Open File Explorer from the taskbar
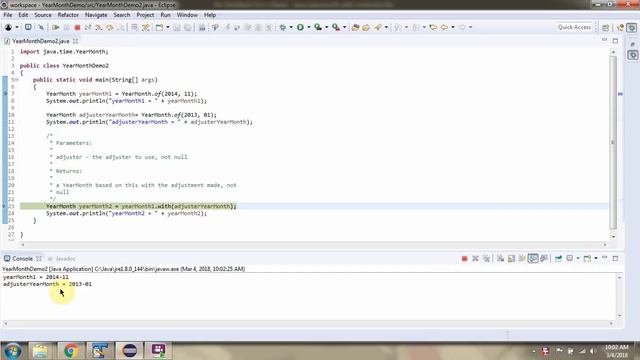The image size is (640, 360). pos(40,351)
